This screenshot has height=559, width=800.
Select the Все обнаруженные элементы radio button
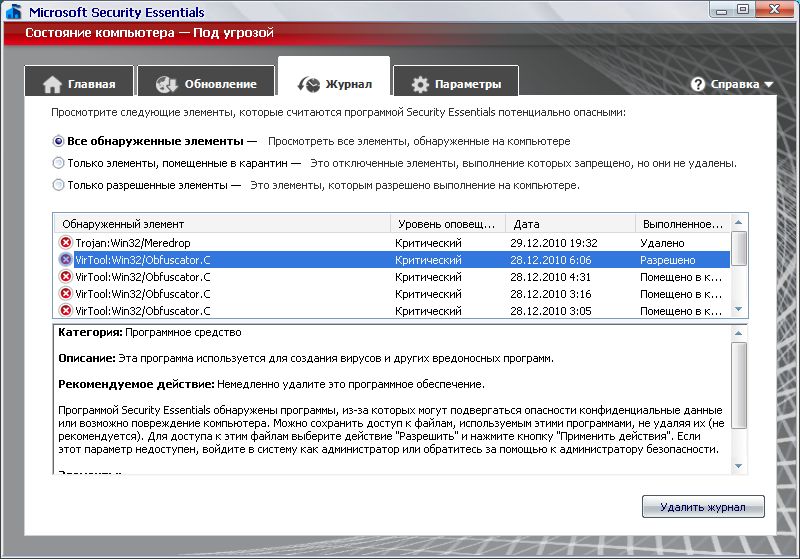coord(59,141)
